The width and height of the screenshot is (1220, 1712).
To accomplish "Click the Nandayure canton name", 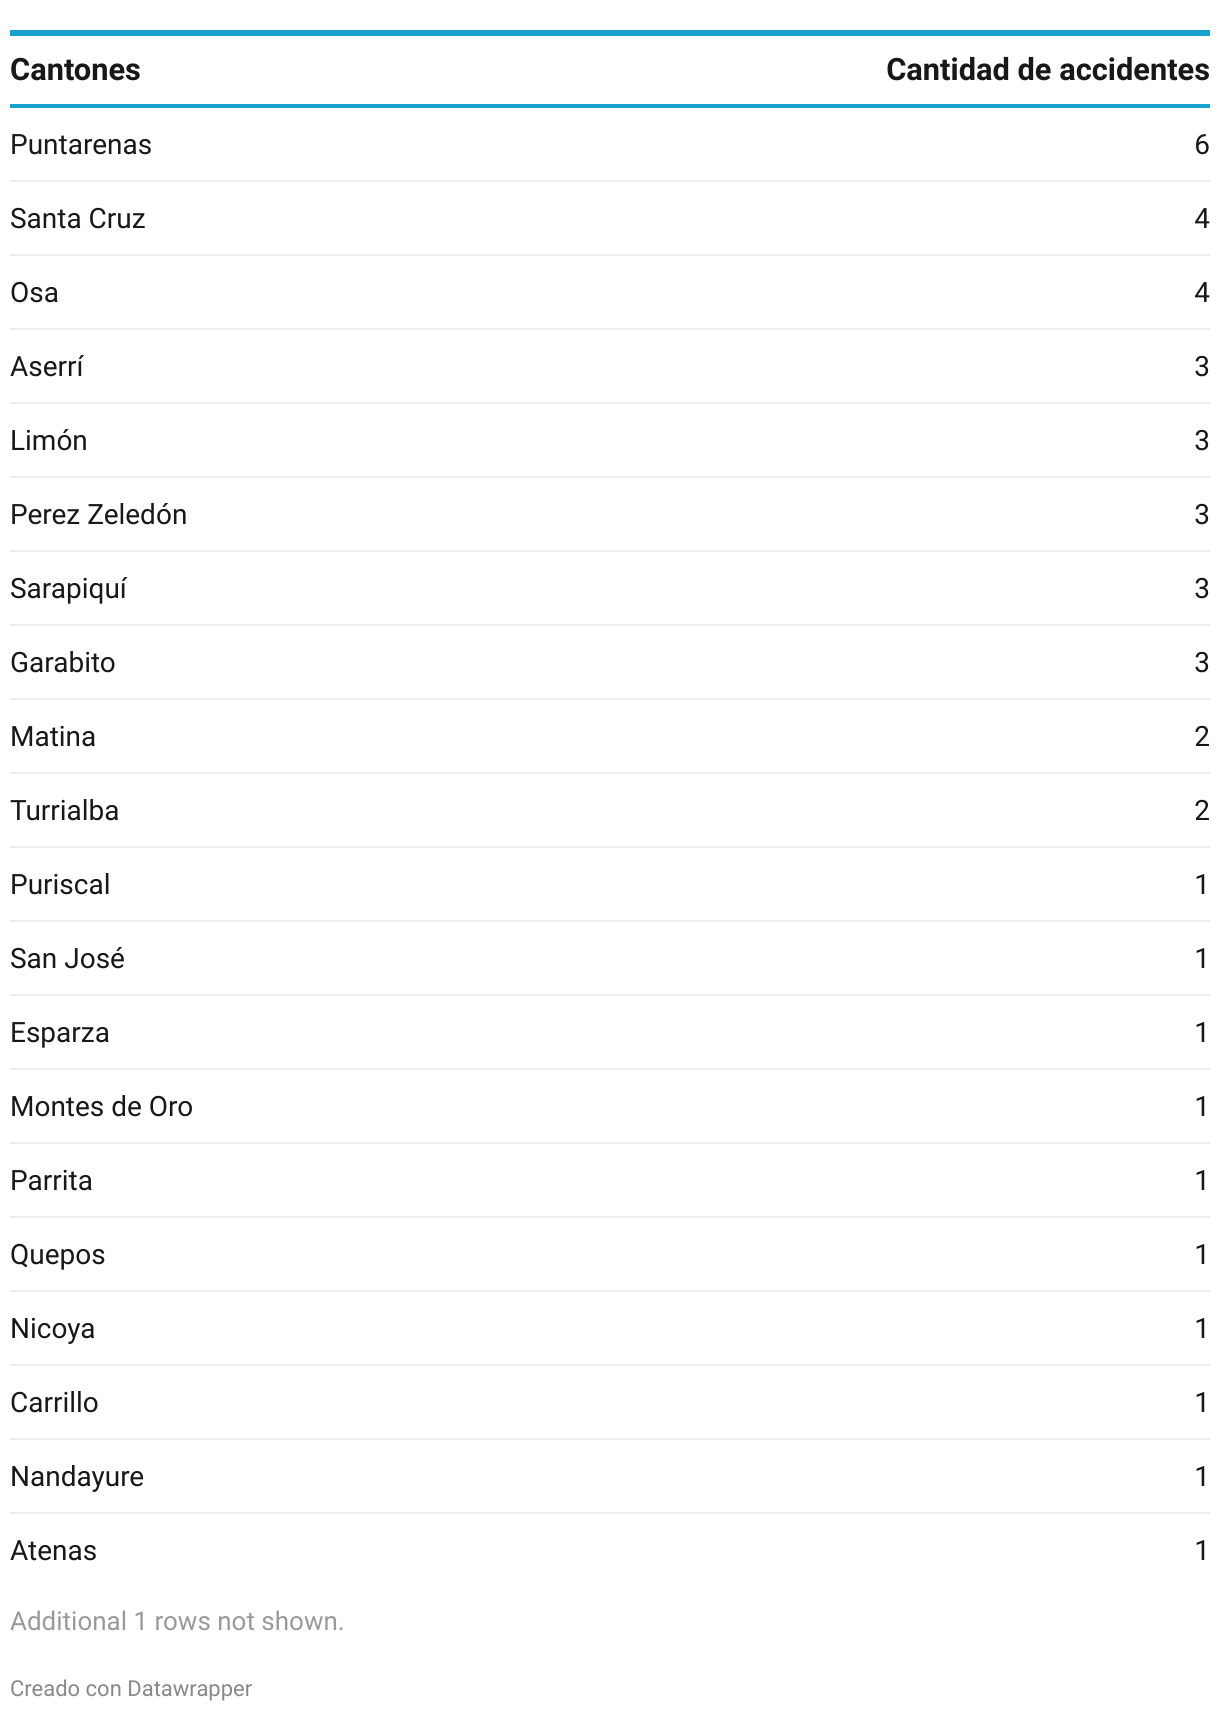I will coord(77,1477).
